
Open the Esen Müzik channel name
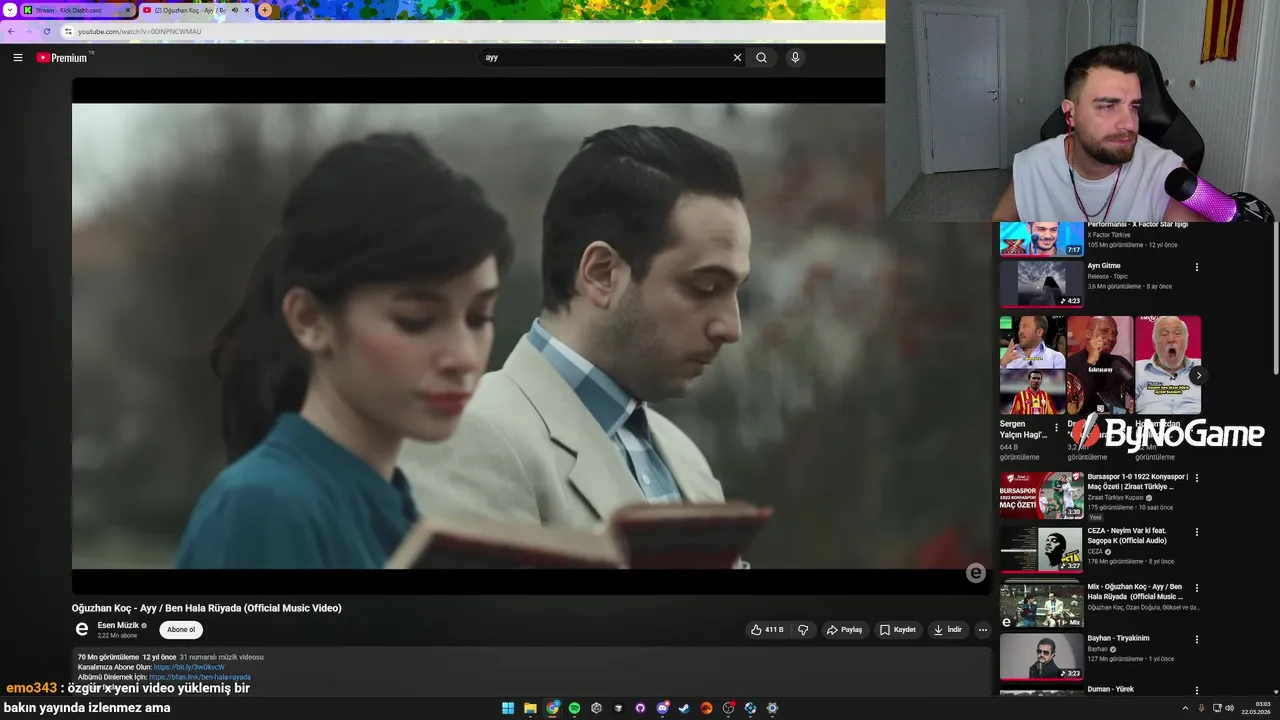(118, 625)
